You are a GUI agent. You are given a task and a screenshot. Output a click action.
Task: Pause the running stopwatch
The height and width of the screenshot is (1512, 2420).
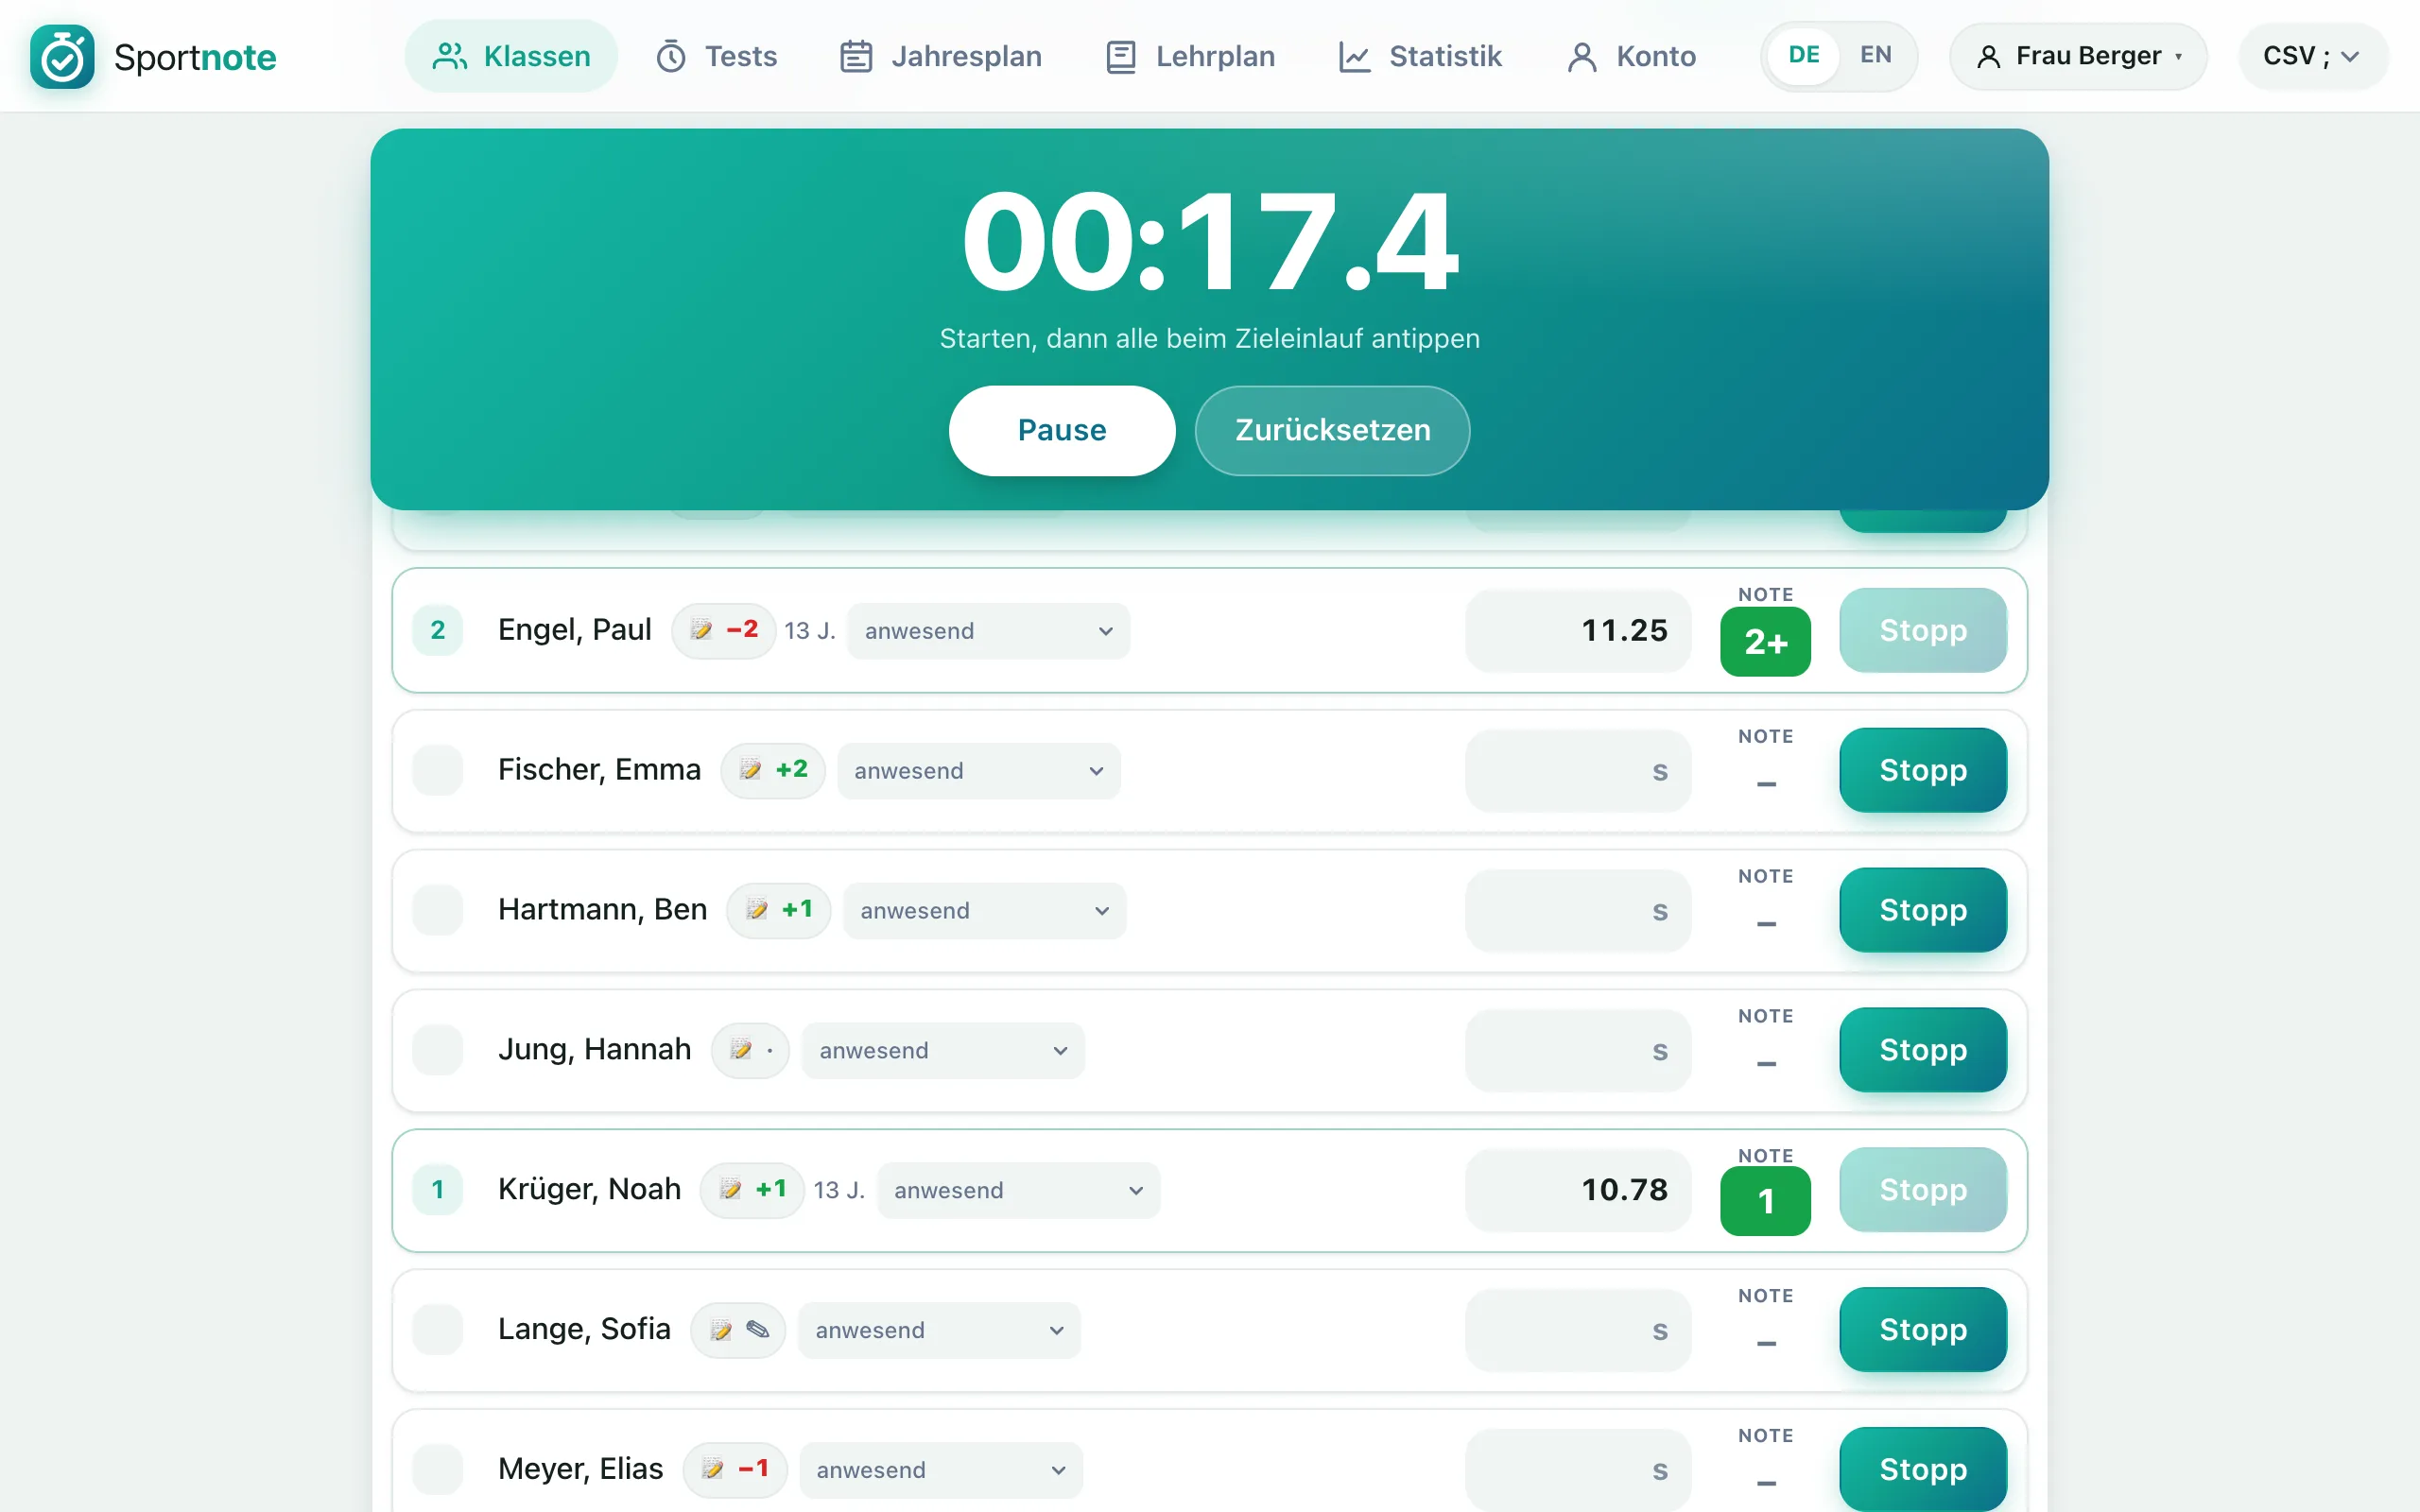coord(1061,430)
